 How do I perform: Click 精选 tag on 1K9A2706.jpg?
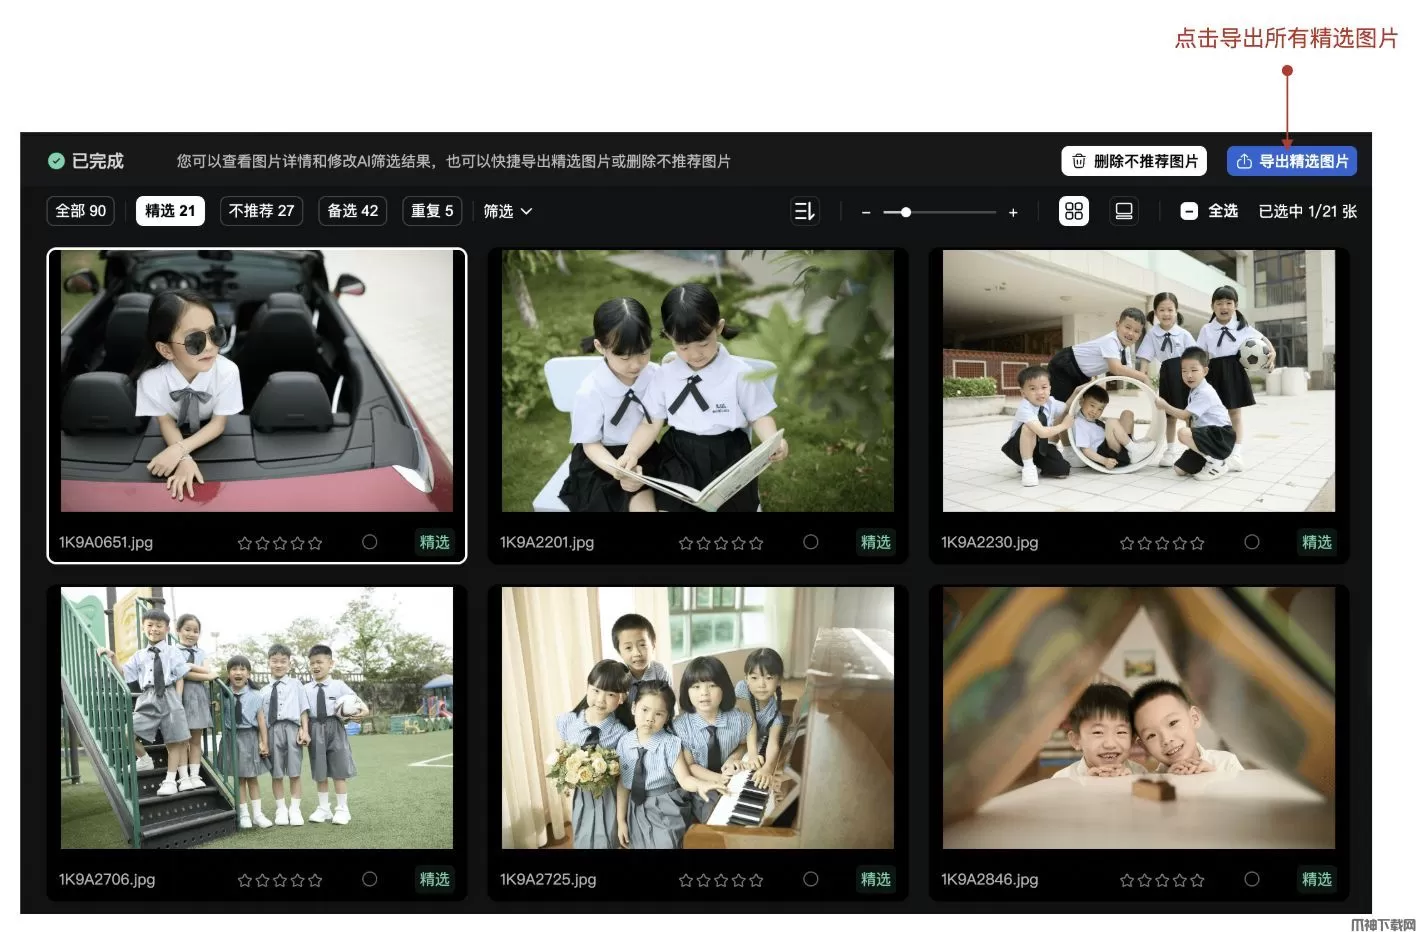(x=435, y=879)
